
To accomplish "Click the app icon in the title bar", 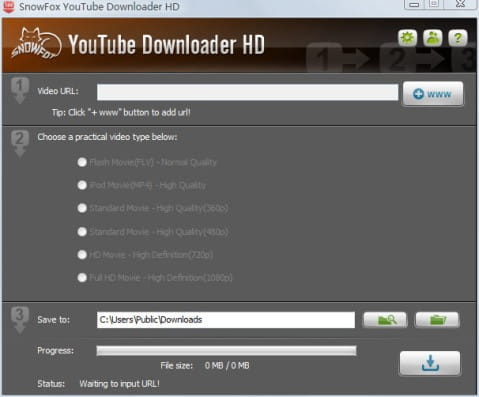I will click(9, 6).
